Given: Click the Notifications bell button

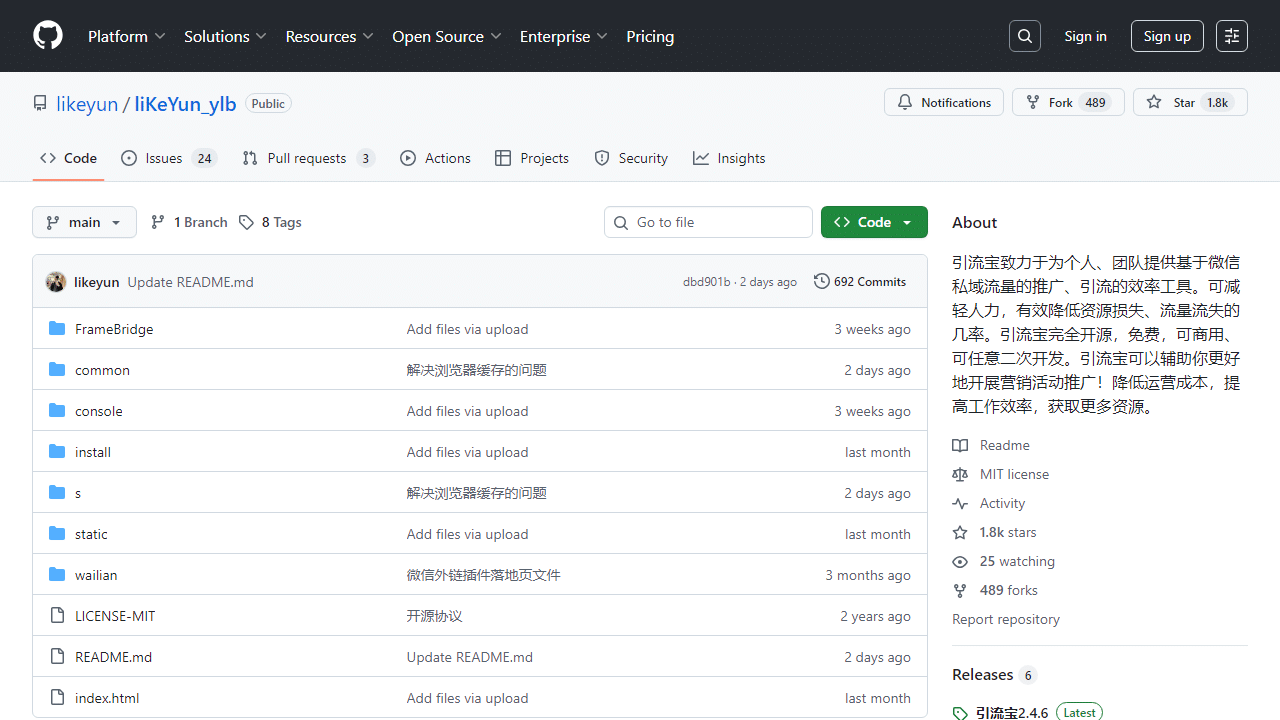Looking at the screenshot, I should point(944,102).
